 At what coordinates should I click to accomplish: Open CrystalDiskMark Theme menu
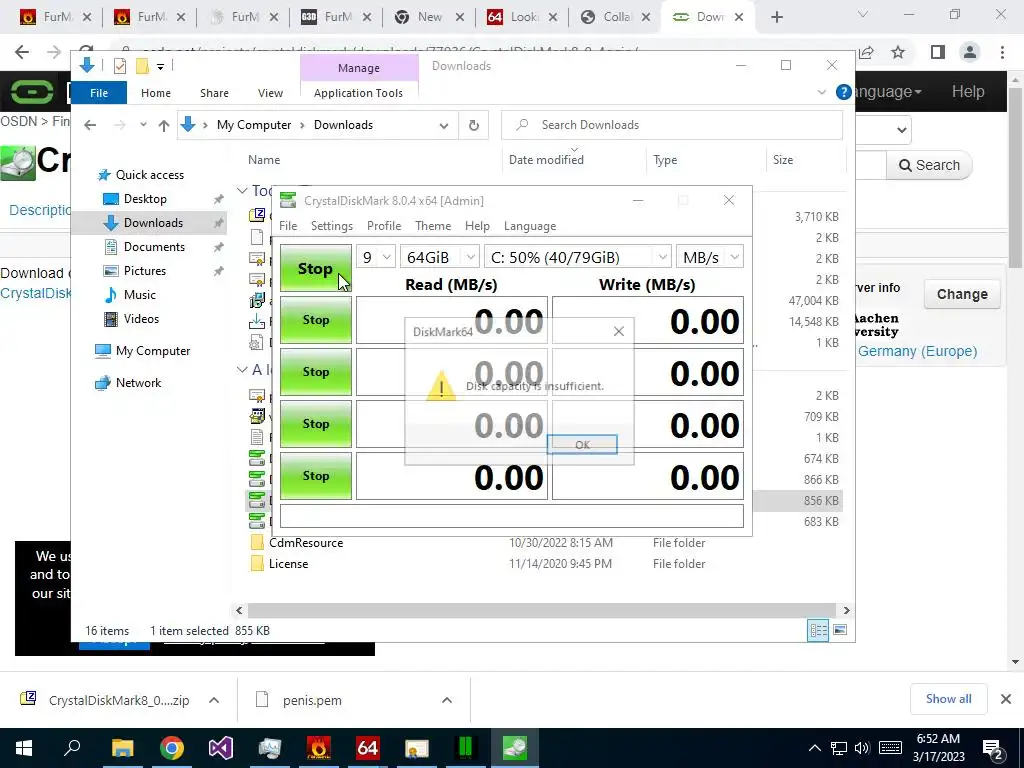click(x=433, y=226)
